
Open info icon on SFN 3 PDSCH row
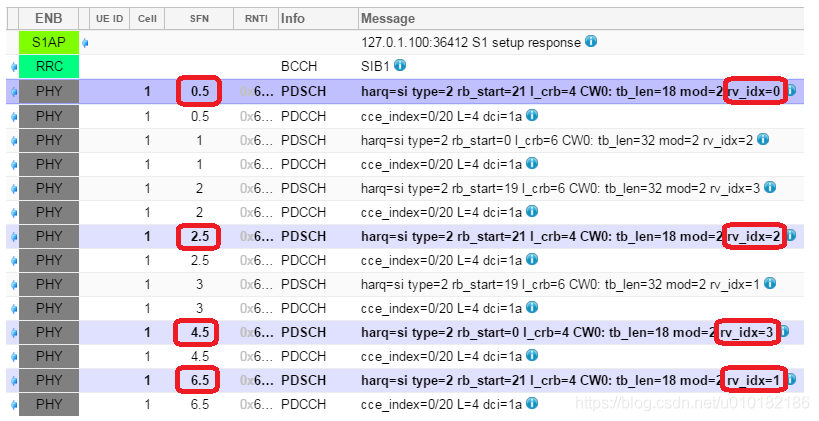[x=769, y=283]
